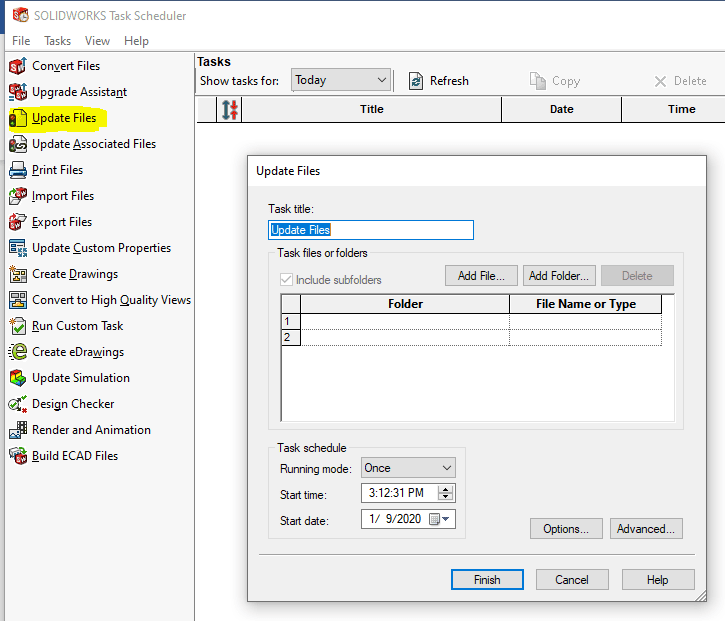This screenshot has height=621, width=725.
Task: Click the Delete X icon in Tasks toolbar
Action: [660, 81]
